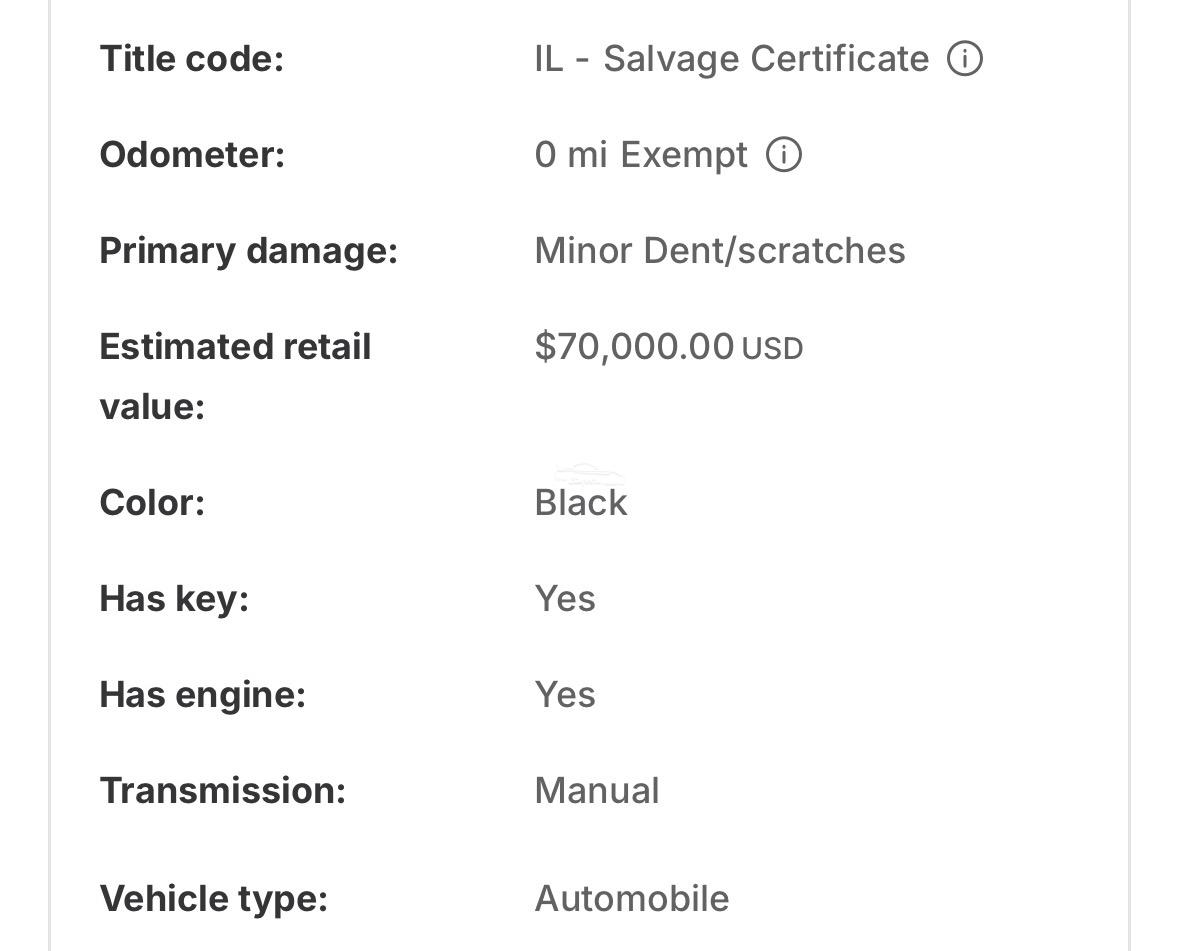Click the Has key label
Screen dimensions: 1179x951
point(174,600)
